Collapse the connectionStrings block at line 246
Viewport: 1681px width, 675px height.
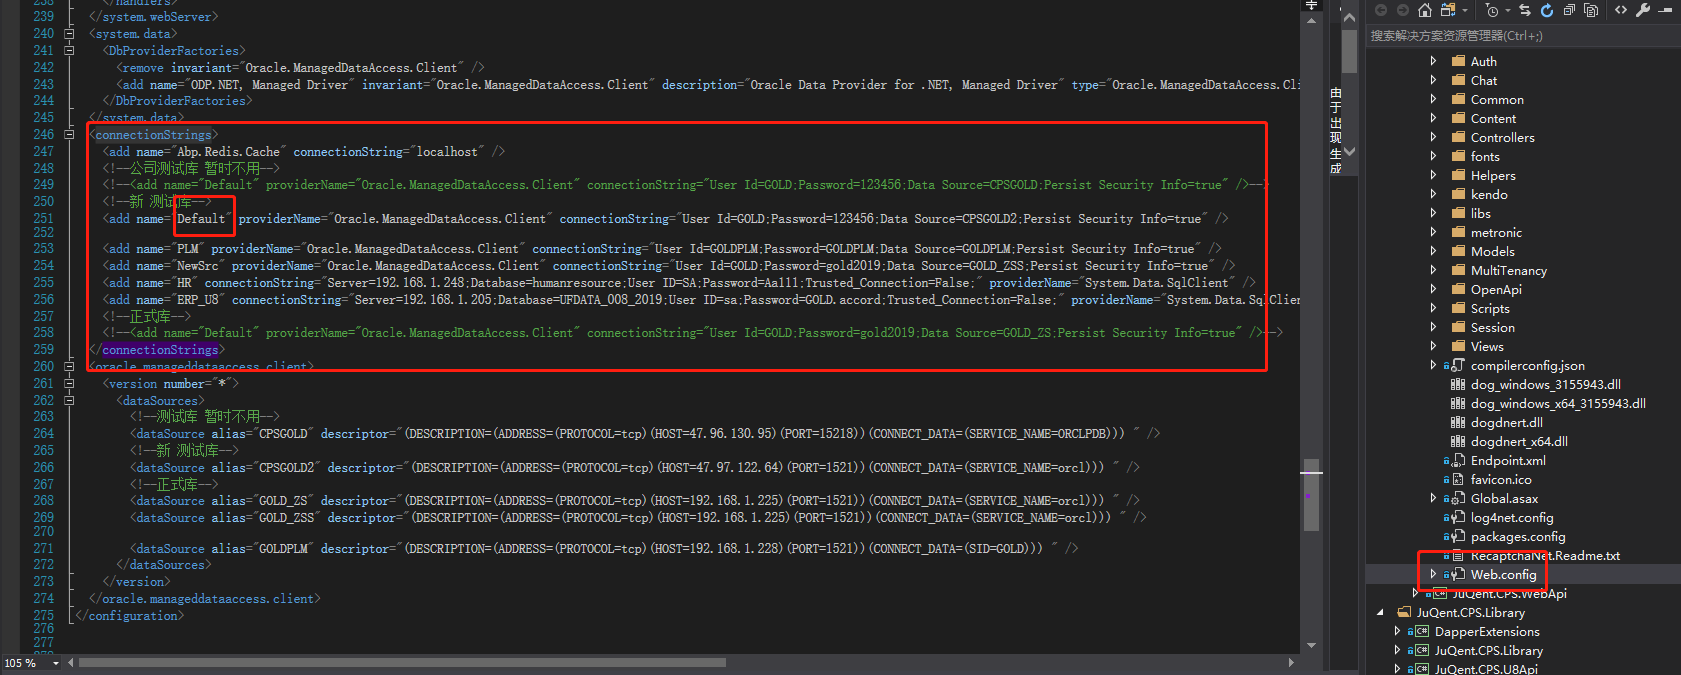click(x=69, y=134)
